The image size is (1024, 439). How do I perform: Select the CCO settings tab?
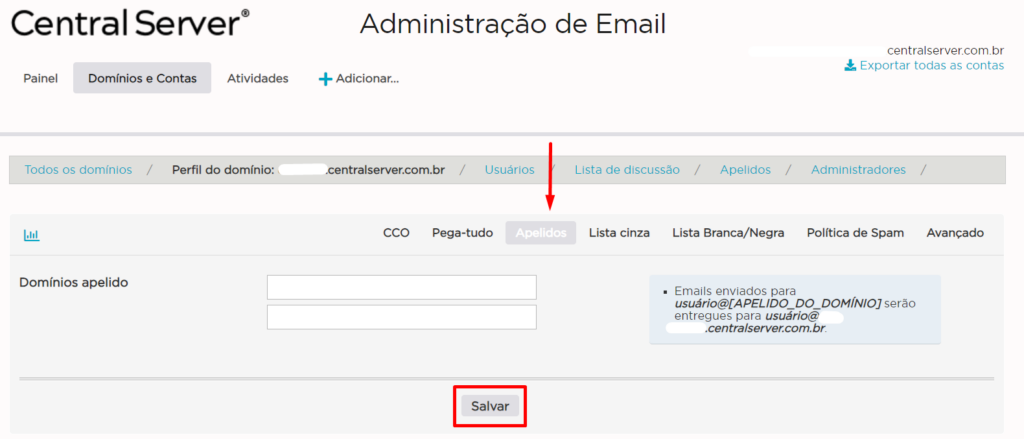click(396, 233)
